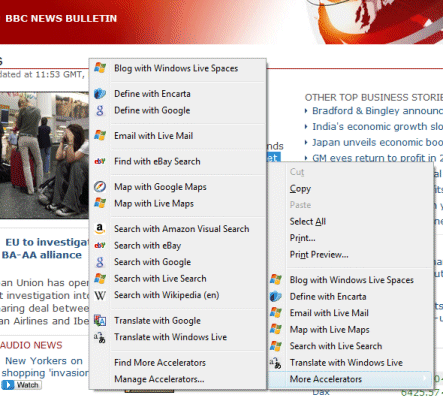The image size is (443, 398).
Task: Click Google icon beside Search with Google
Action: point(100,262)
